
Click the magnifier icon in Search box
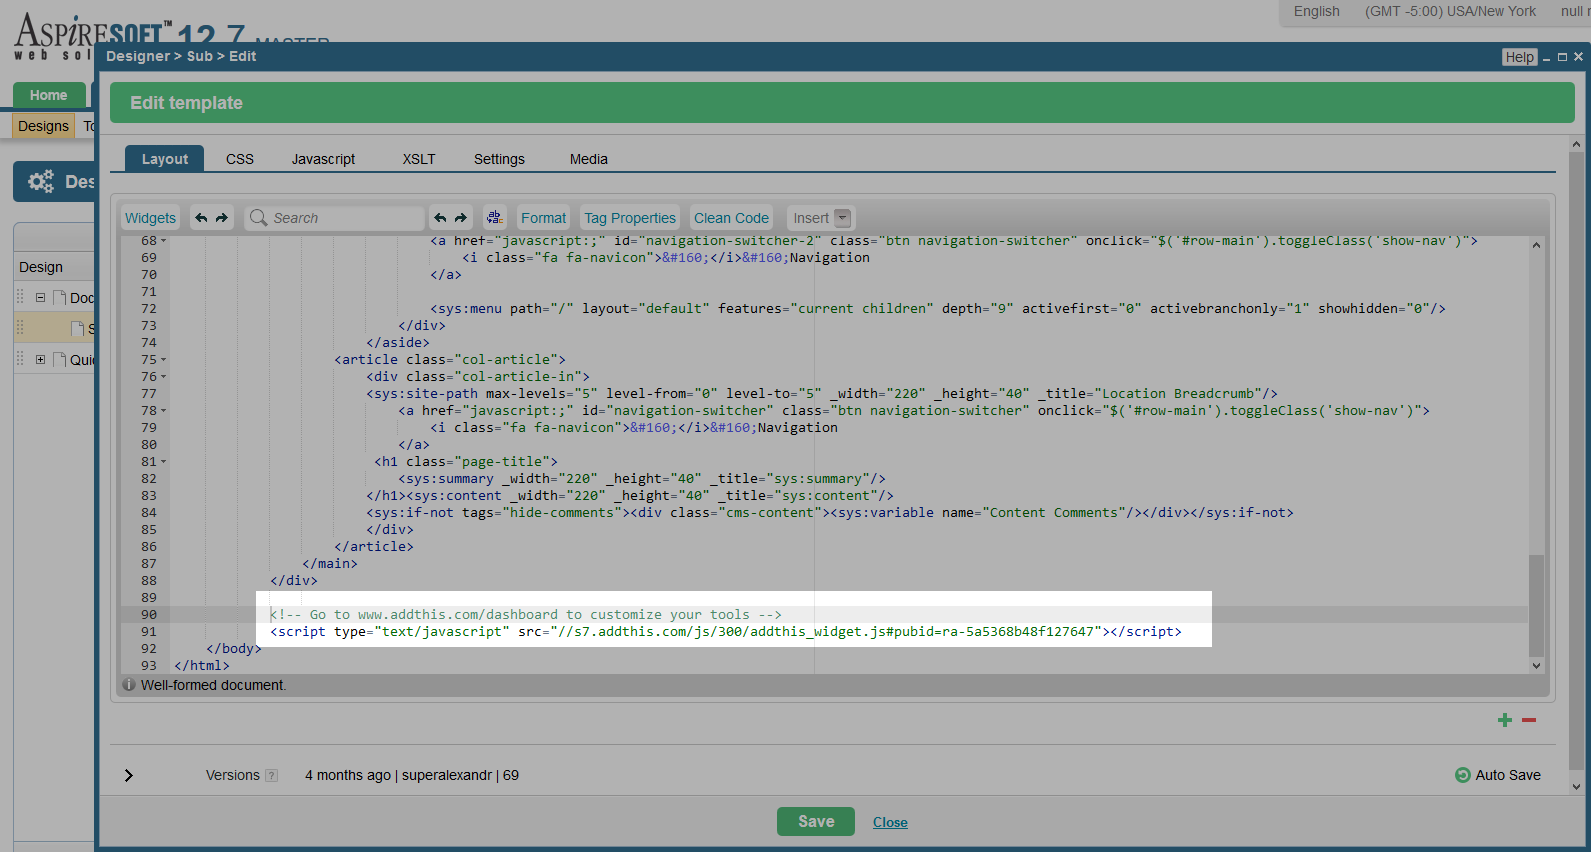pos(259,218)
